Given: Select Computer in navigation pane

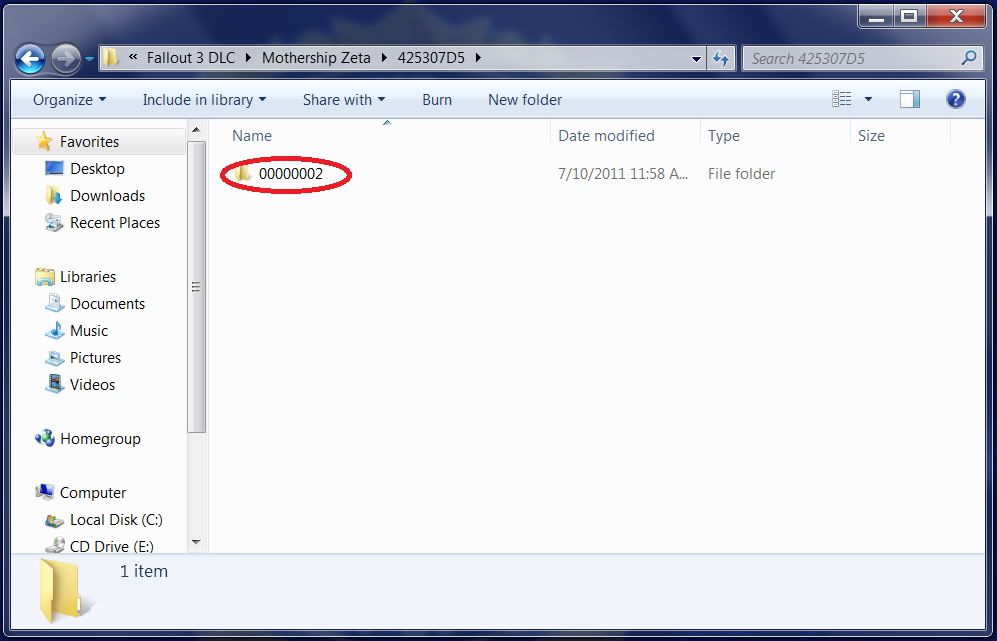Looking at the screenshot, I should coord(93,493).
